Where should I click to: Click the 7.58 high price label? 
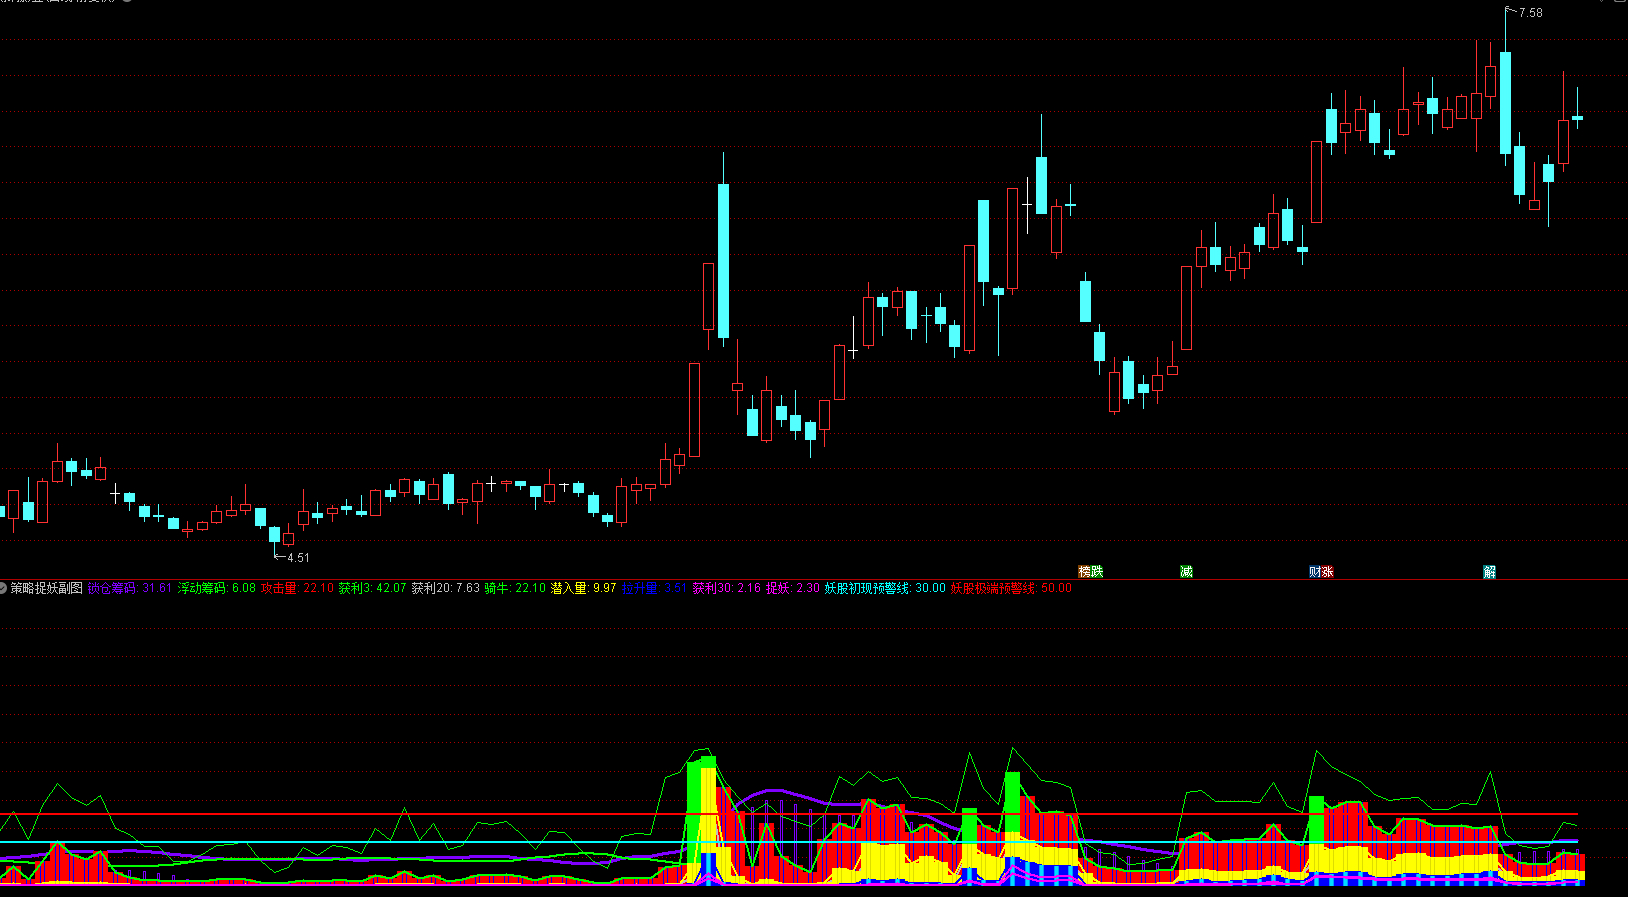(x=1530, y=13)
